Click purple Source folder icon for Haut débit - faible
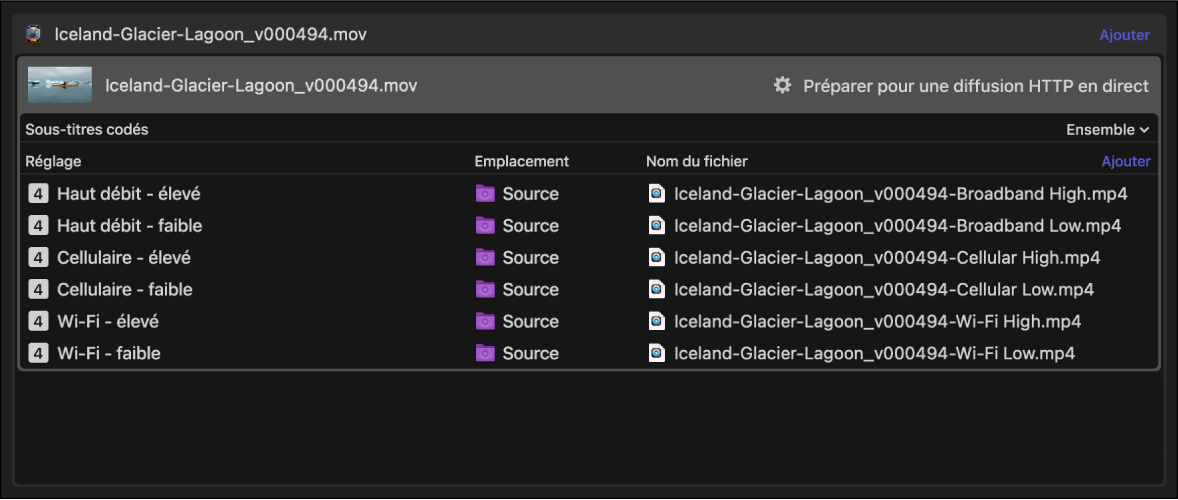This screenshot has height=500, width=1178. coord(485,226)
